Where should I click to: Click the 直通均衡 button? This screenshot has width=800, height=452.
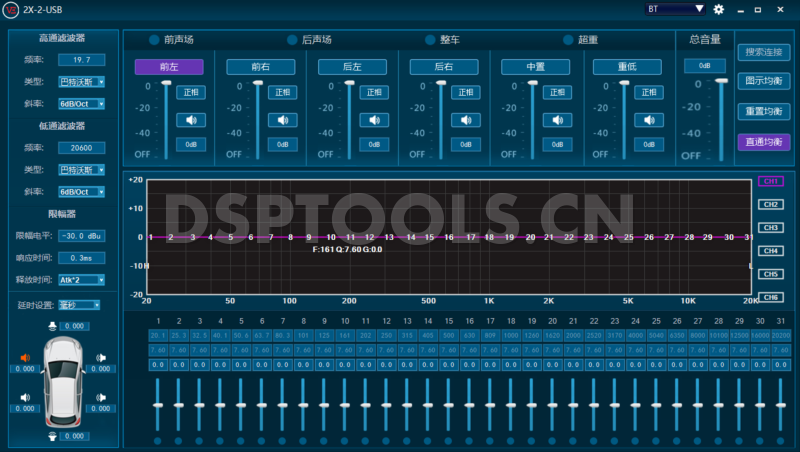click(764, 142)
